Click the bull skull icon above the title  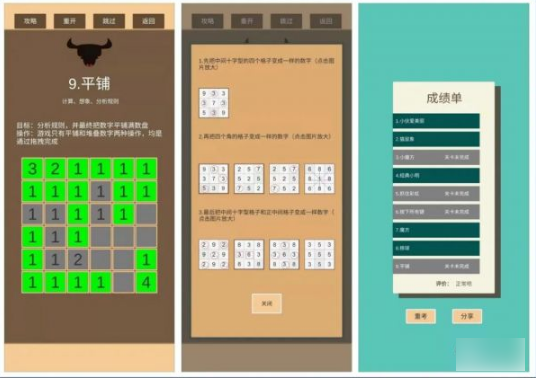point(89,52)
